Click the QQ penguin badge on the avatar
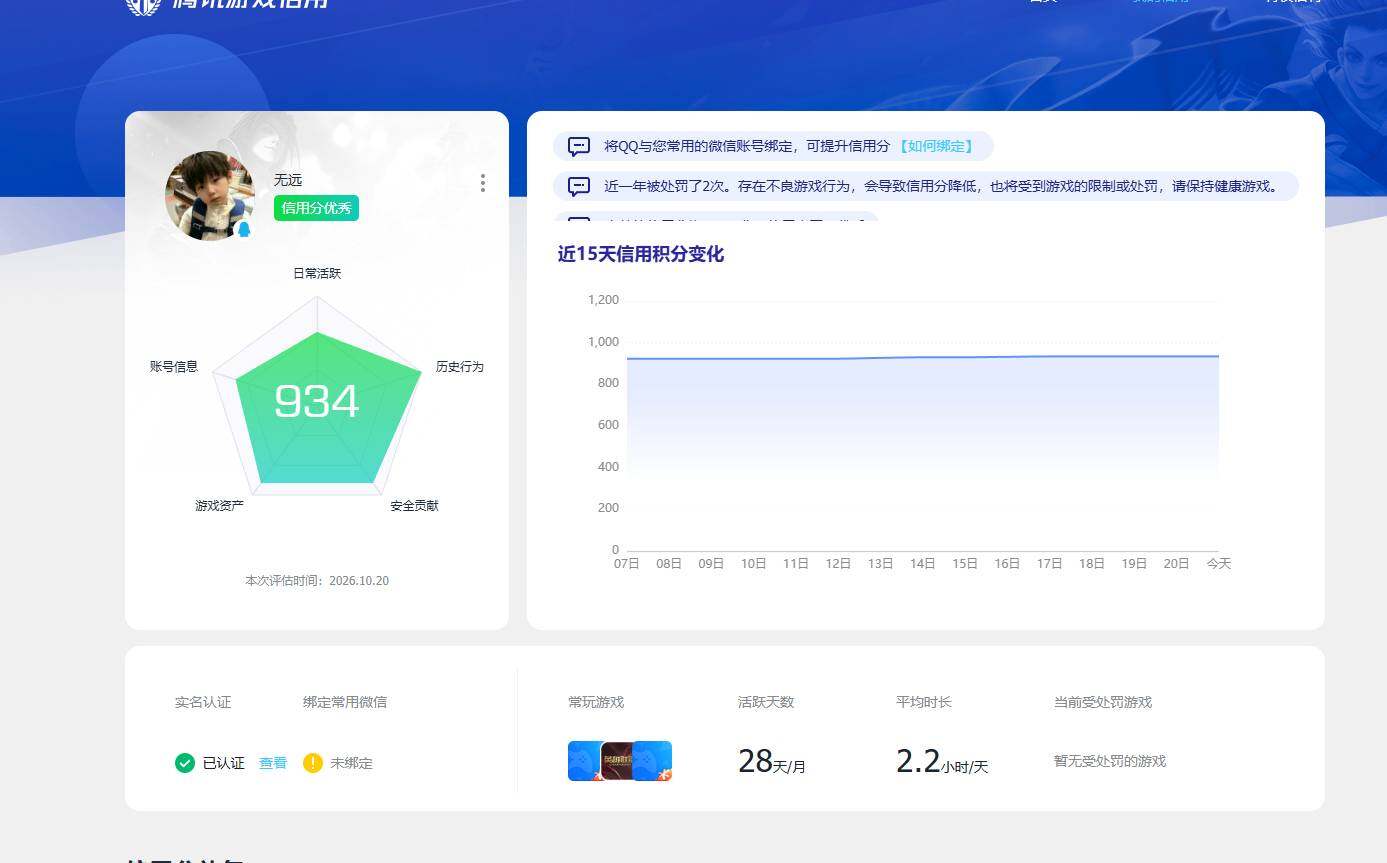This screenshot has height=863, width=1387. pyautogui.click(x=243, y=230)
